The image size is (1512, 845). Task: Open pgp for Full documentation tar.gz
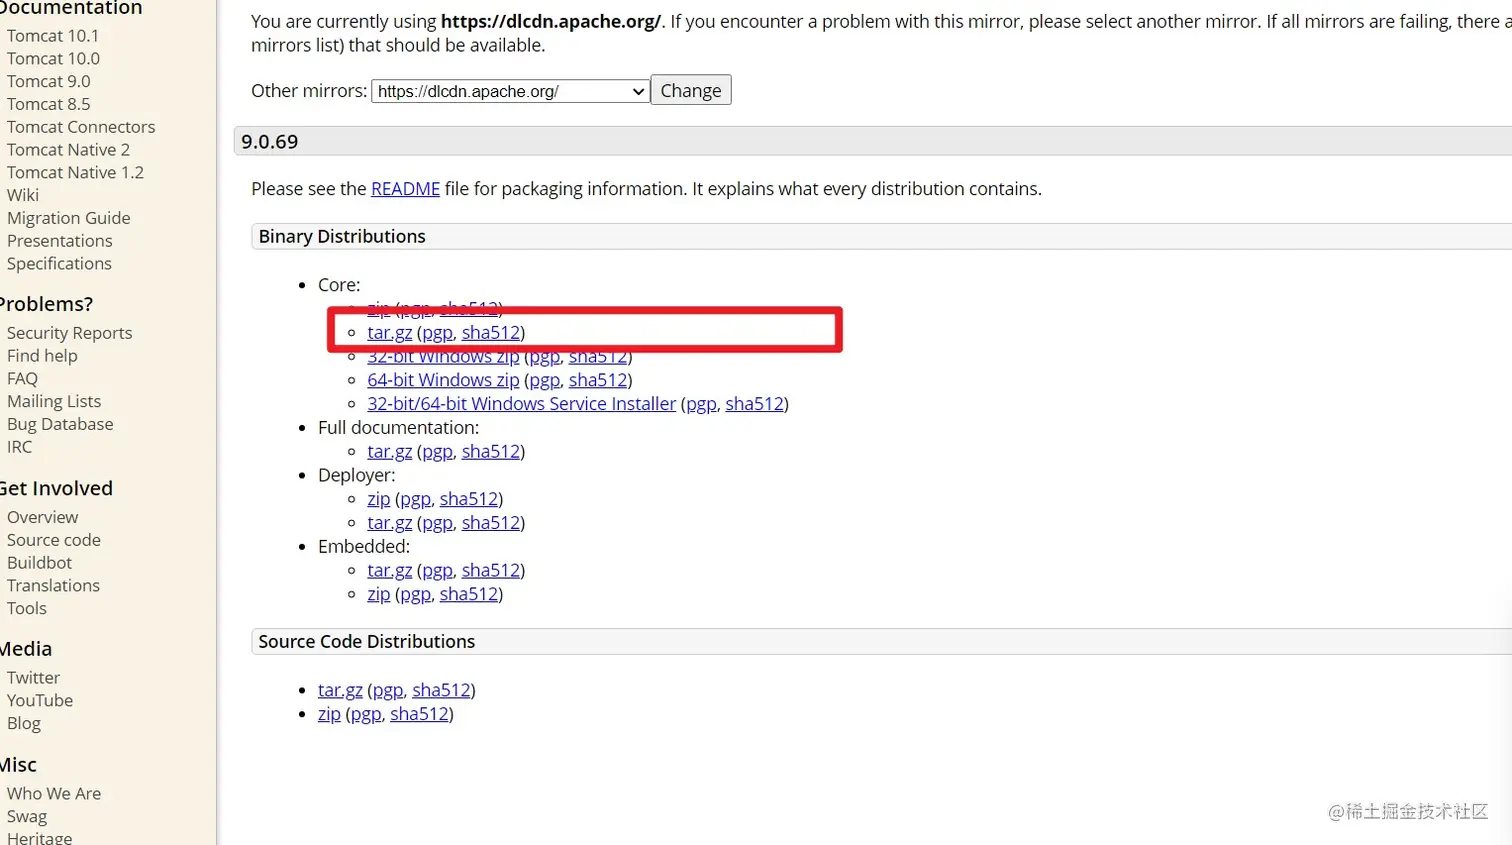click(437, 452)
